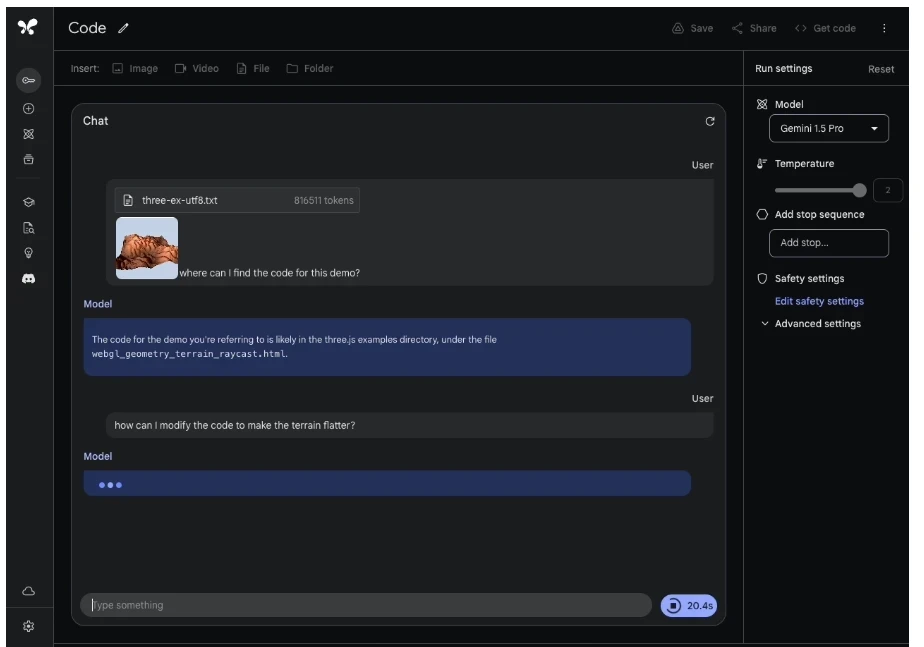
Task: Open the lightbulb icon in sidebar
Action: (x=28, y=253)
